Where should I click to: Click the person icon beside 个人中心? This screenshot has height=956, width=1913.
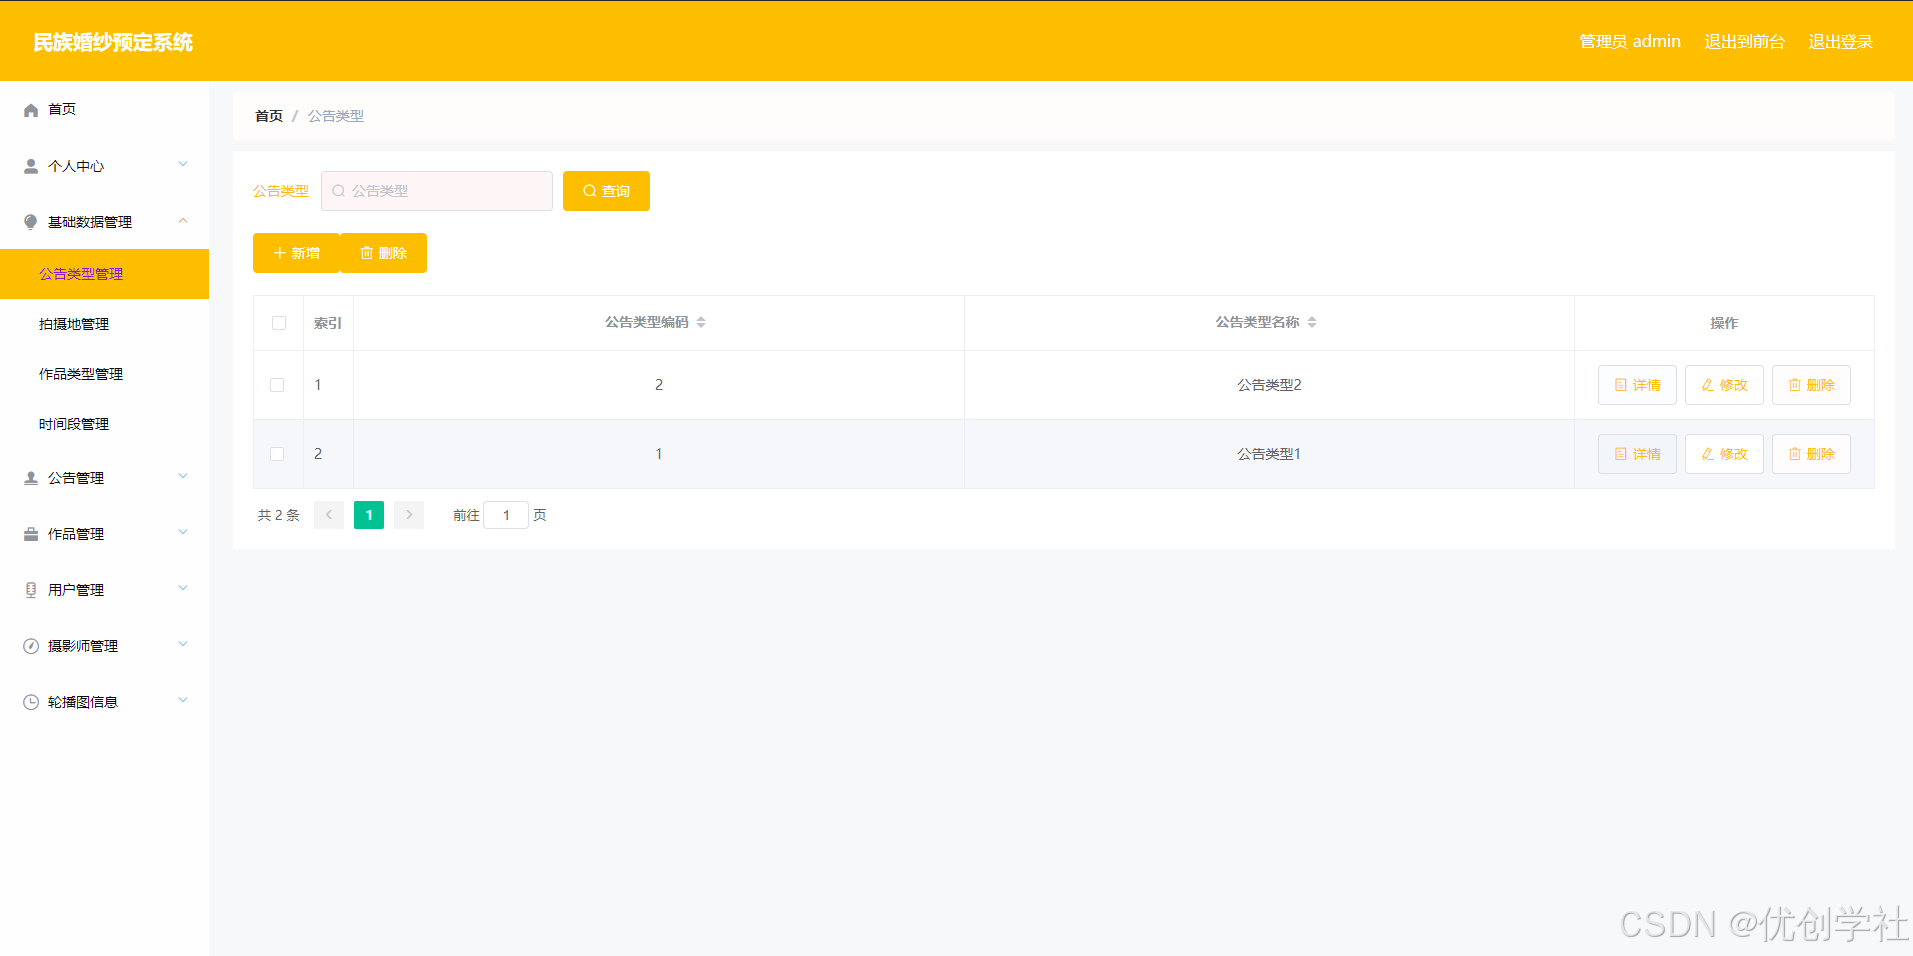coord(31,166)
